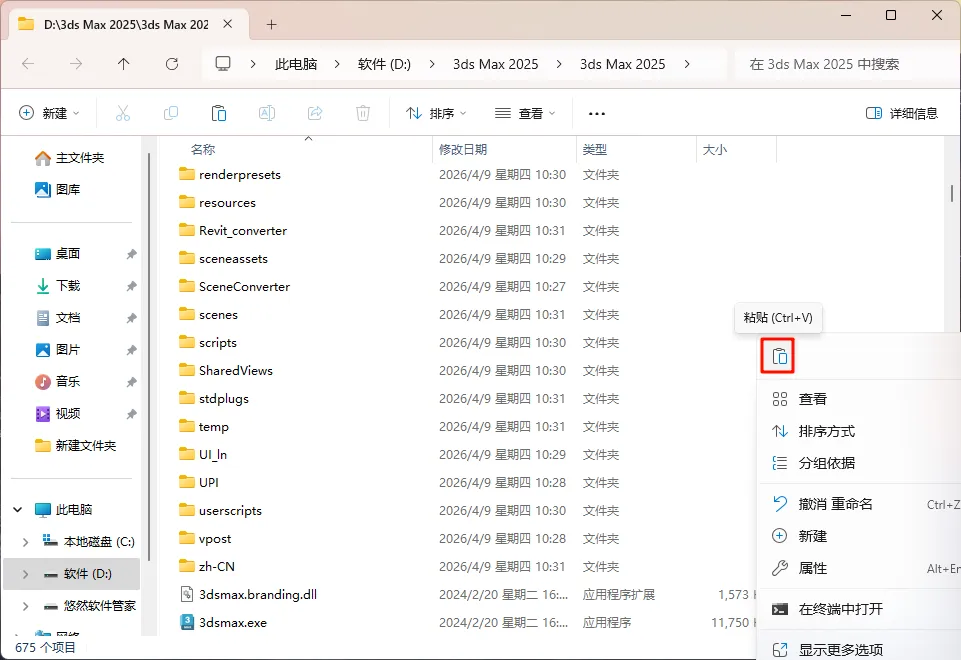The width and height of the screenshot is (961, 660).
Task: Collapse the 此电脑 tree node
Action: (x=18, y=509)
